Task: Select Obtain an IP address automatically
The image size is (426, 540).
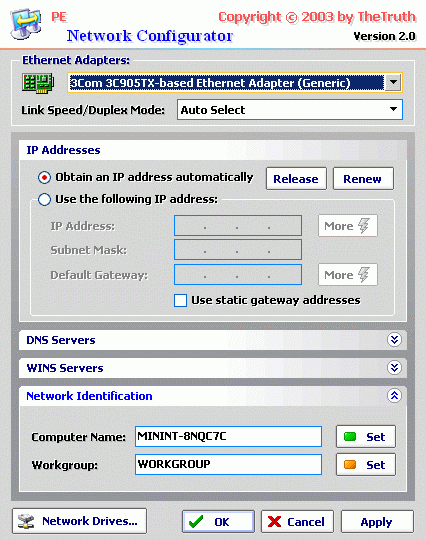Action: point(44,178)
